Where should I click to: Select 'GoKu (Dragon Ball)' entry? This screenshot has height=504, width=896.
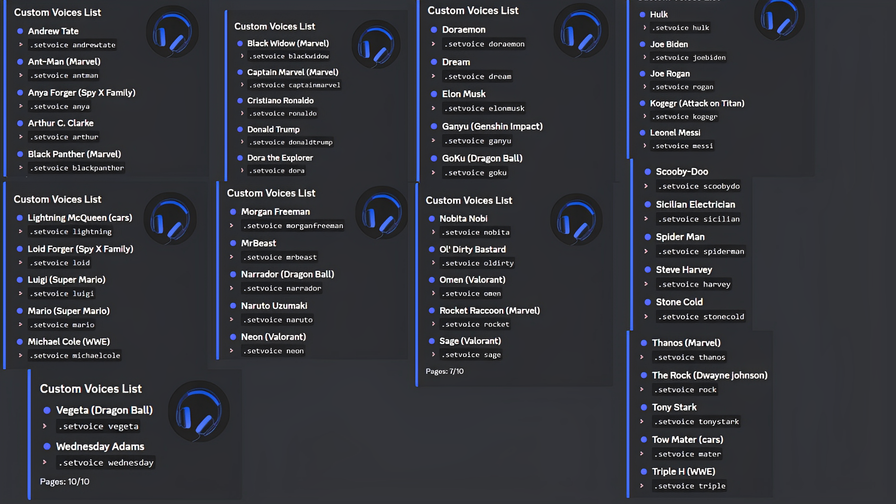[x=482, y=158]
